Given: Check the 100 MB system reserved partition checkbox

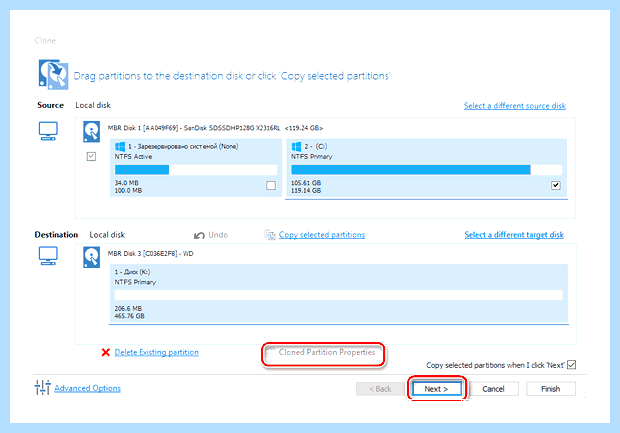Looking at the screenshot, I should tap(271, 185).
